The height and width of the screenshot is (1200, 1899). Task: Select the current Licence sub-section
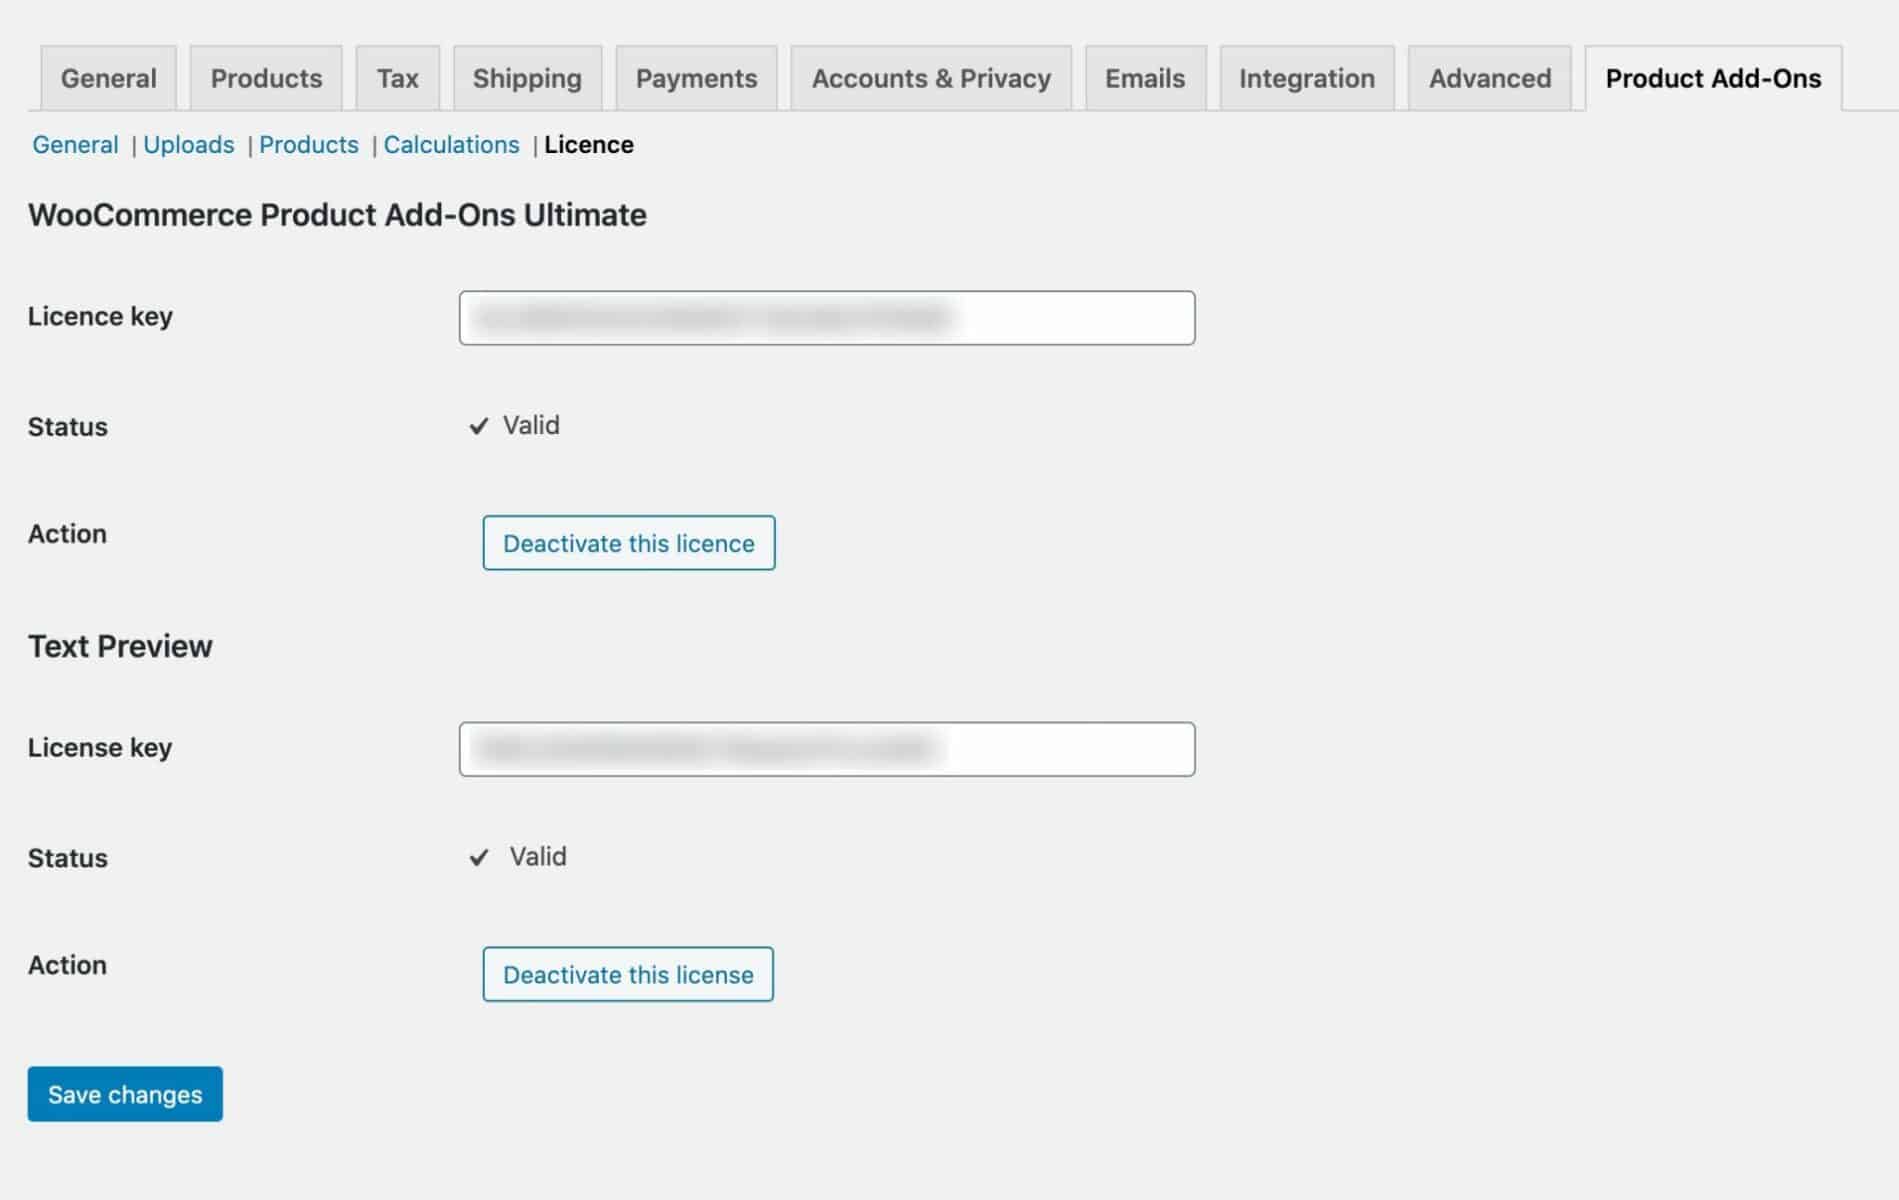pyautogui.click(x=589, y=145)
